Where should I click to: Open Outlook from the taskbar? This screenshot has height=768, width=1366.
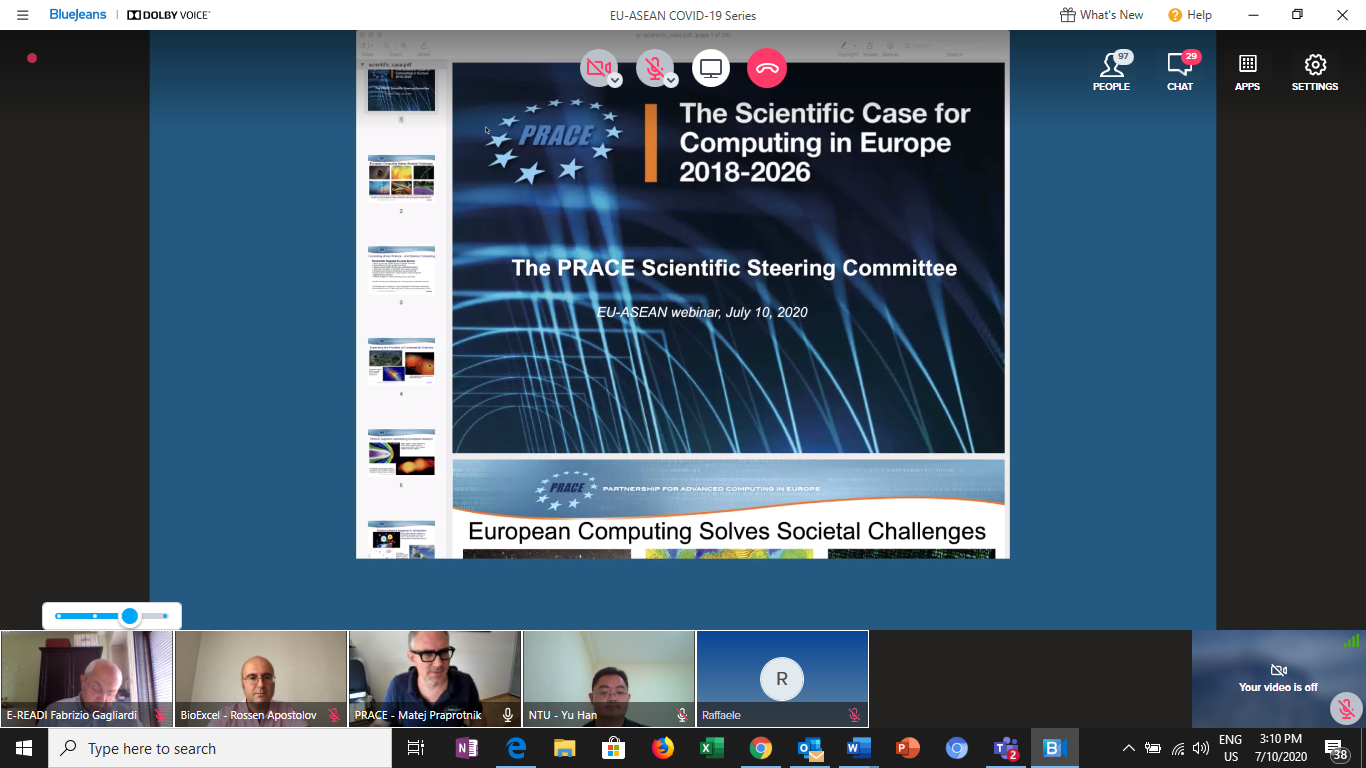pos(809,748)
